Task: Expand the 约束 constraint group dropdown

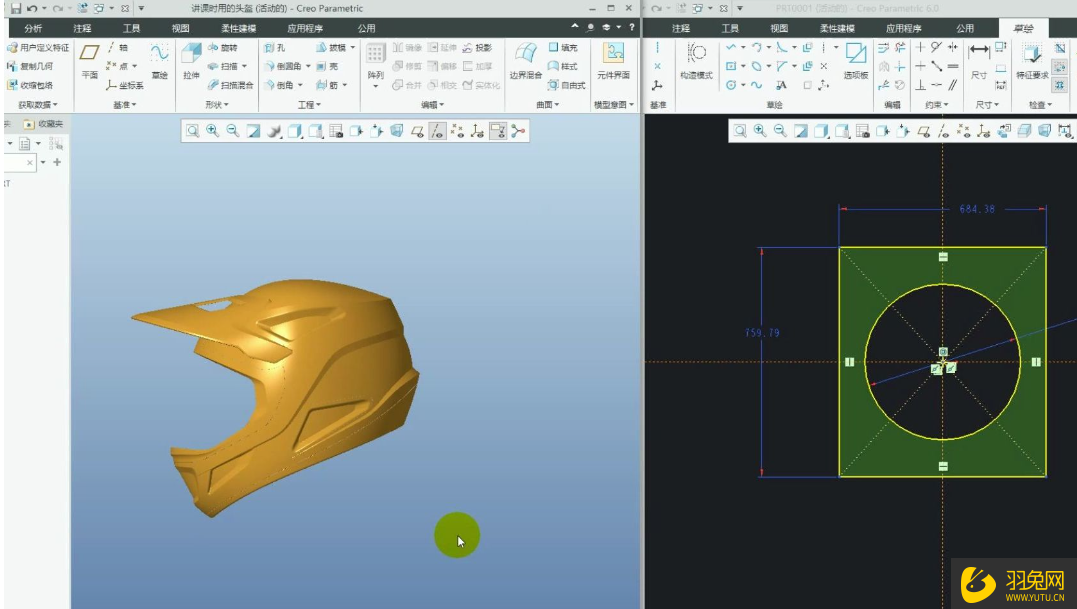Action: pyautogui.click(x=947, y=105)
